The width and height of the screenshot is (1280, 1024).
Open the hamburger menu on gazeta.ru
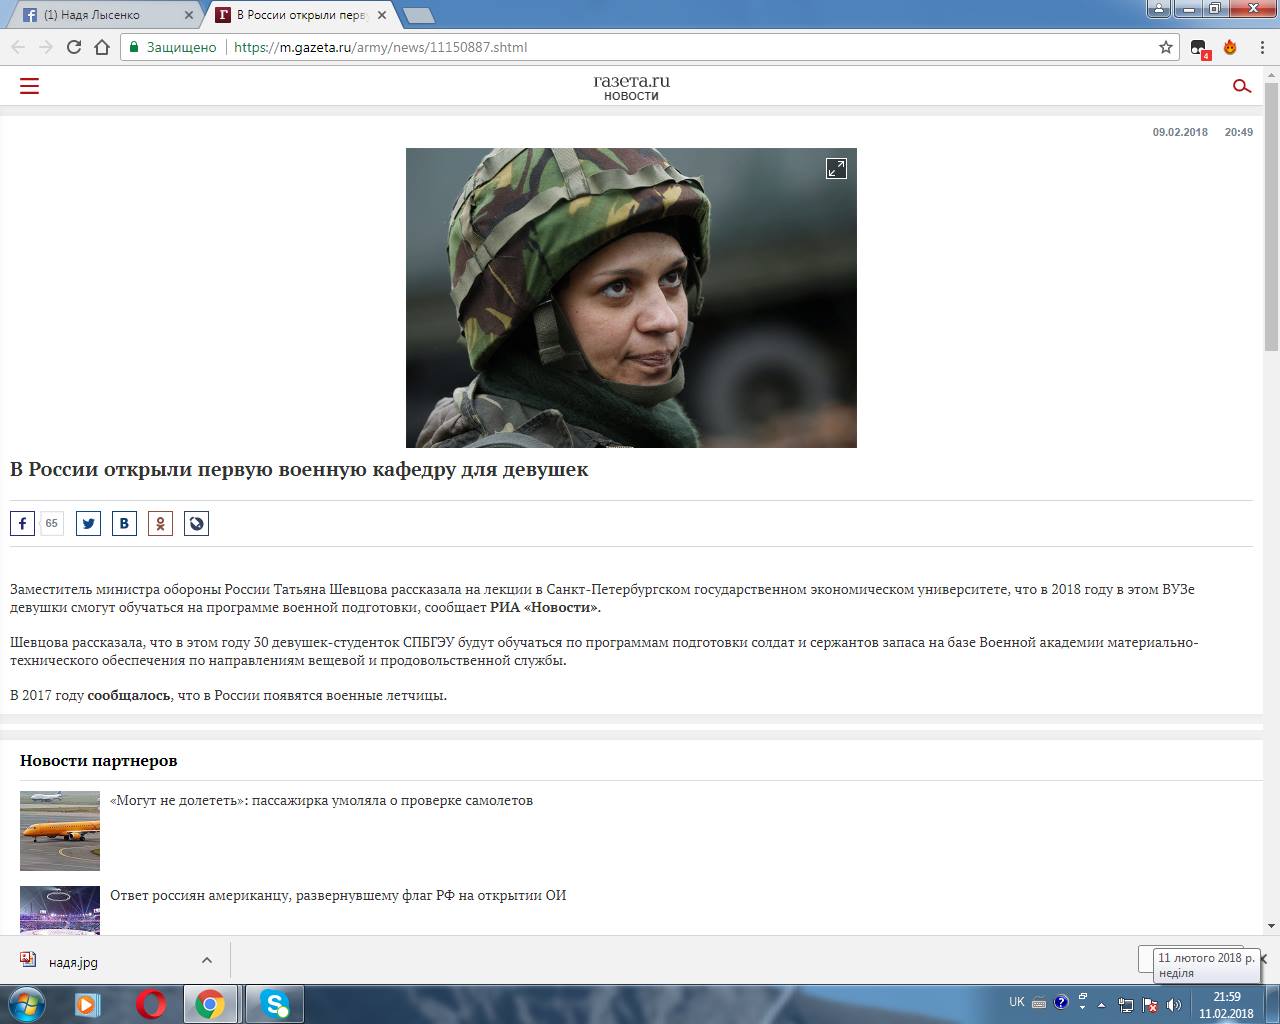29,86
